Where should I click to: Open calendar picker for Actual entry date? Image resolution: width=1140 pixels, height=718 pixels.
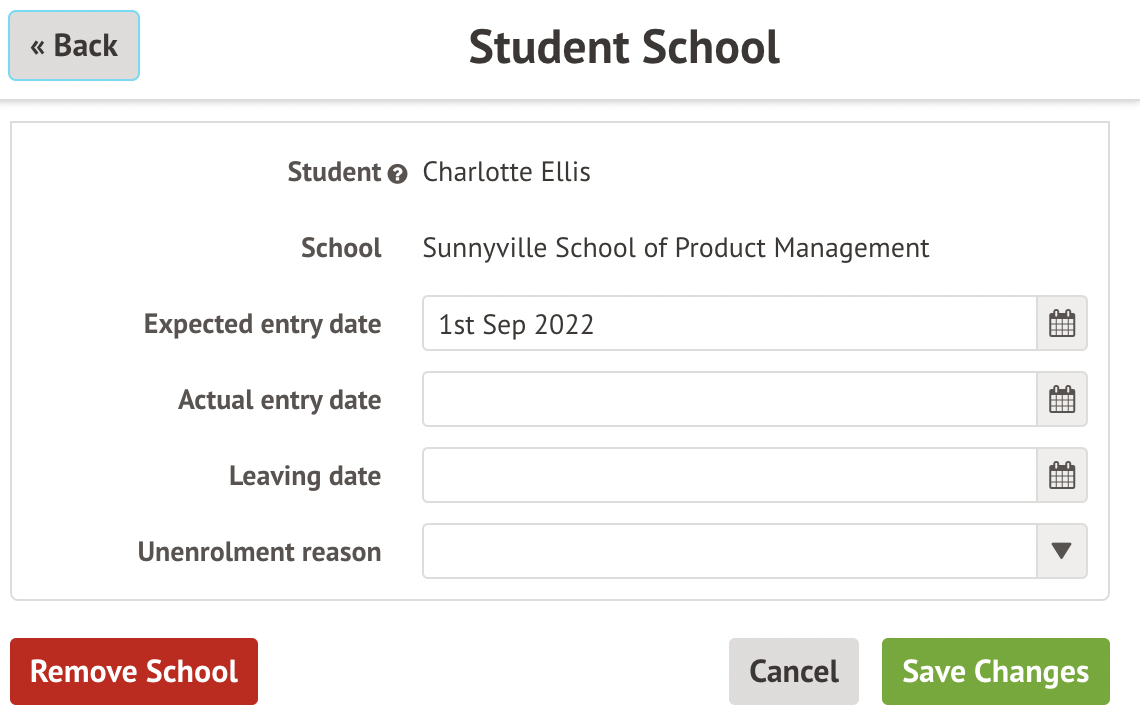pyautogui.click(x=1061, y=400)
